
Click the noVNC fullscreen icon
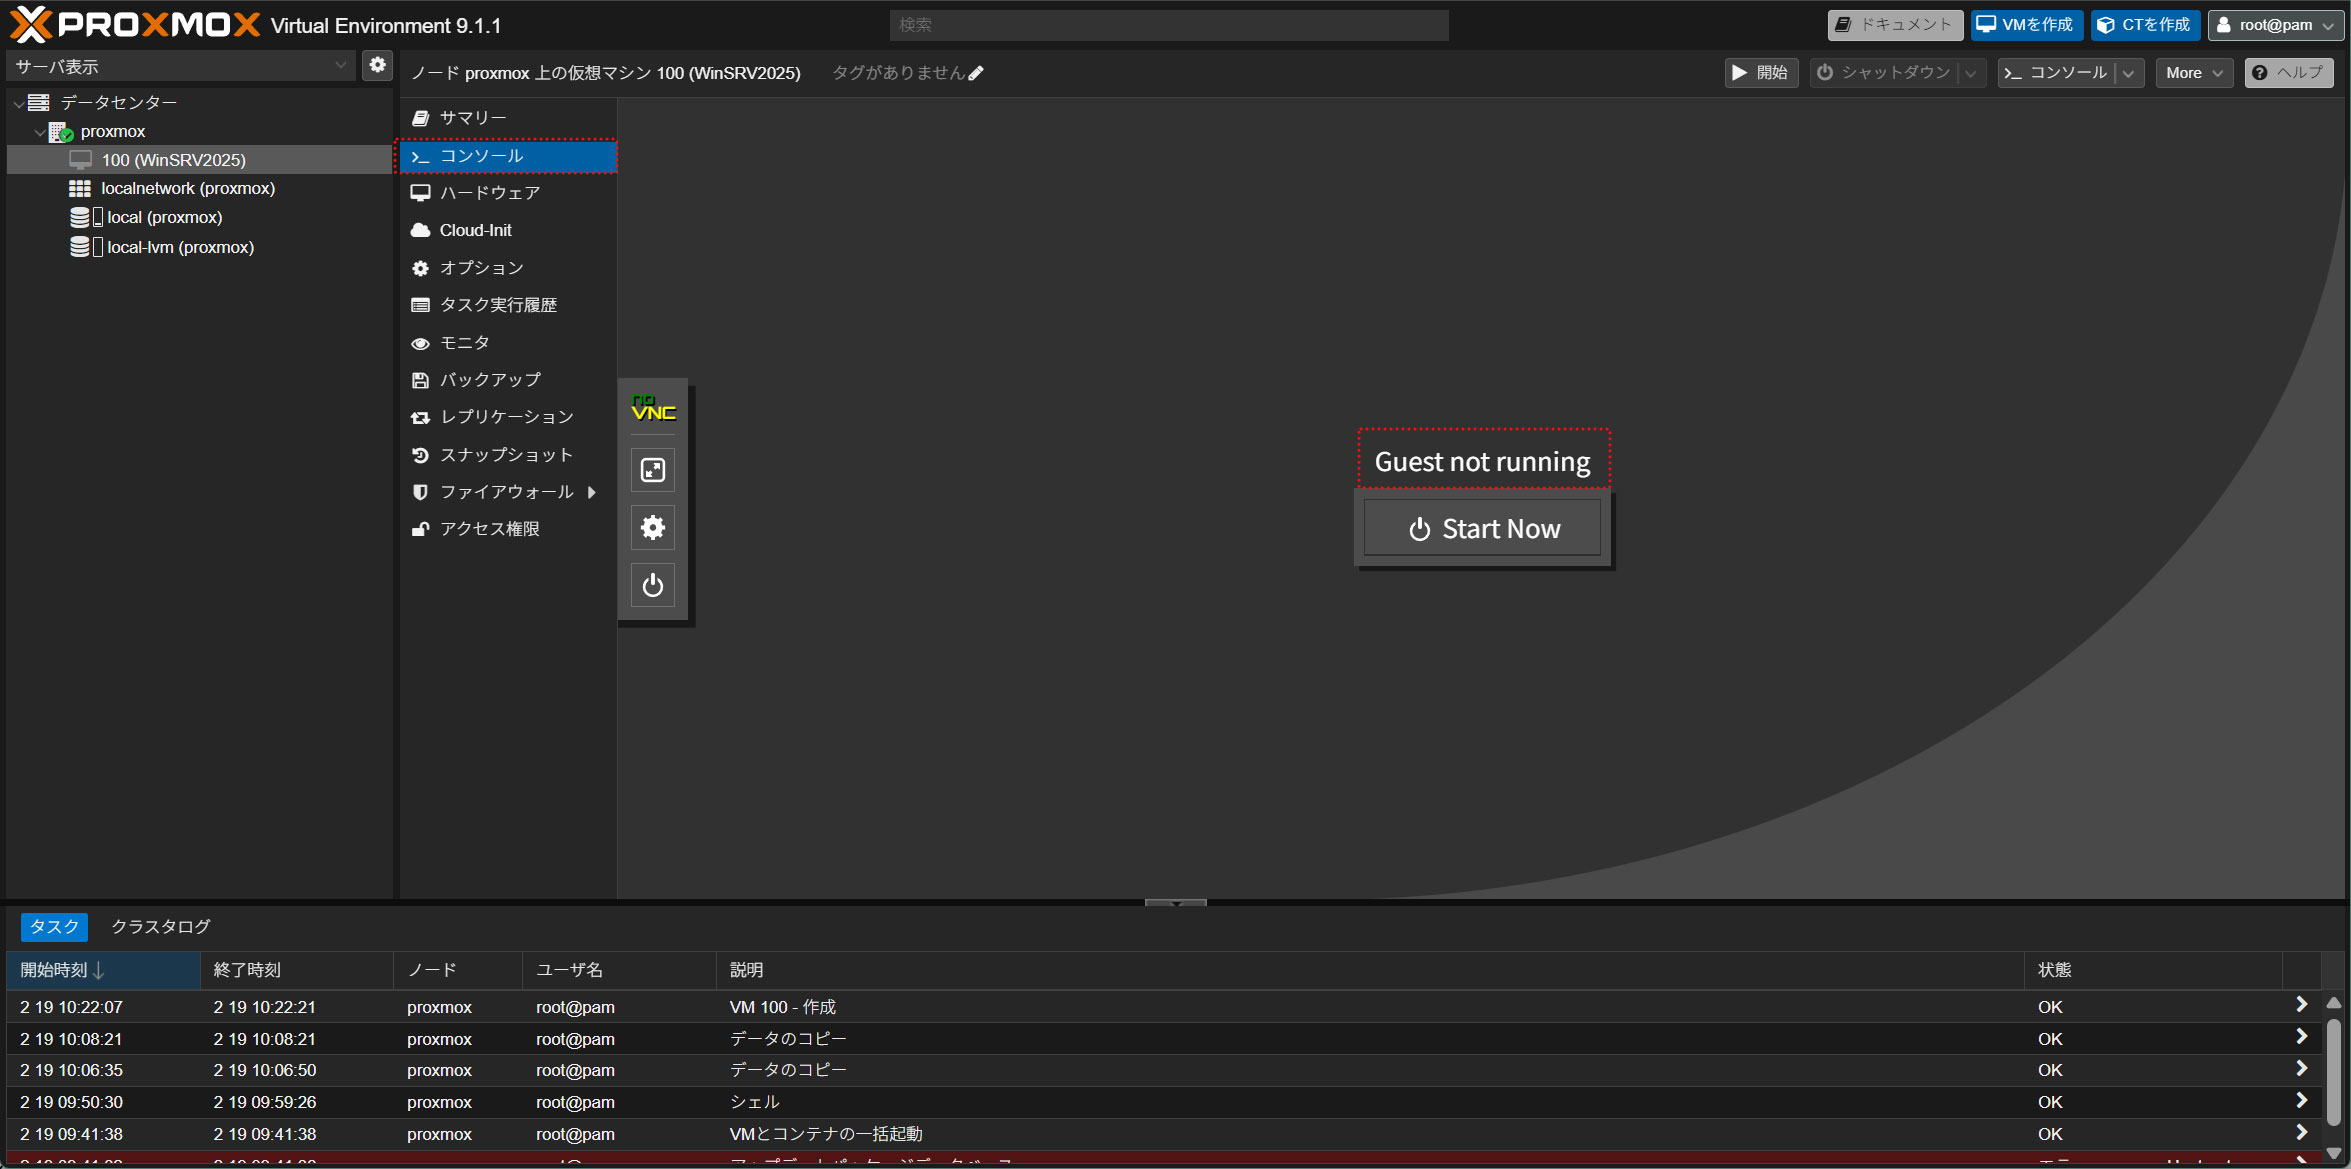[x=652, y=470]
